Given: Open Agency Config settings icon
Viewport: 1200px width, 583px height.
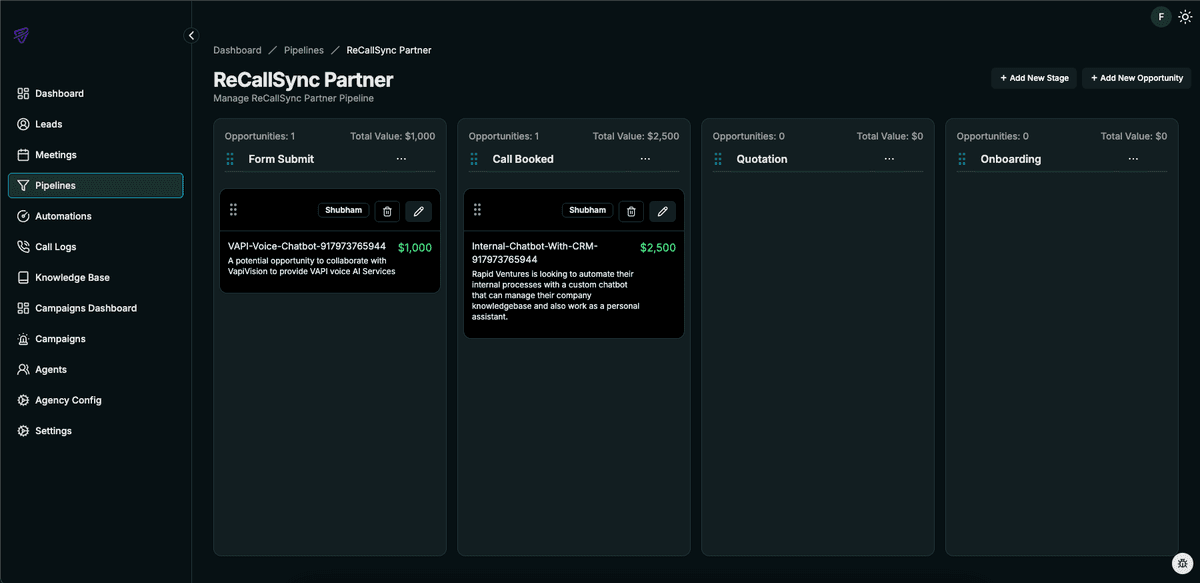Looking at the screenshot, I should tap(24, 400).
